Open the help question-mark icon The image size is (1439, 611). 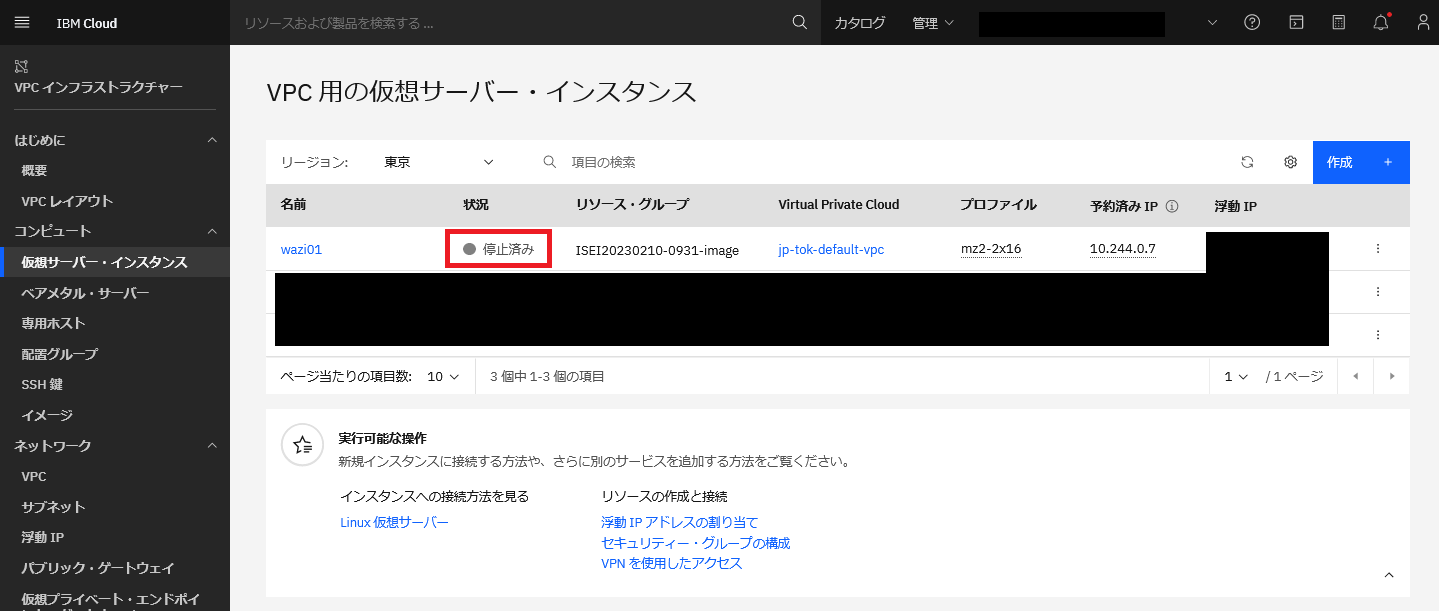[1252, 22]
